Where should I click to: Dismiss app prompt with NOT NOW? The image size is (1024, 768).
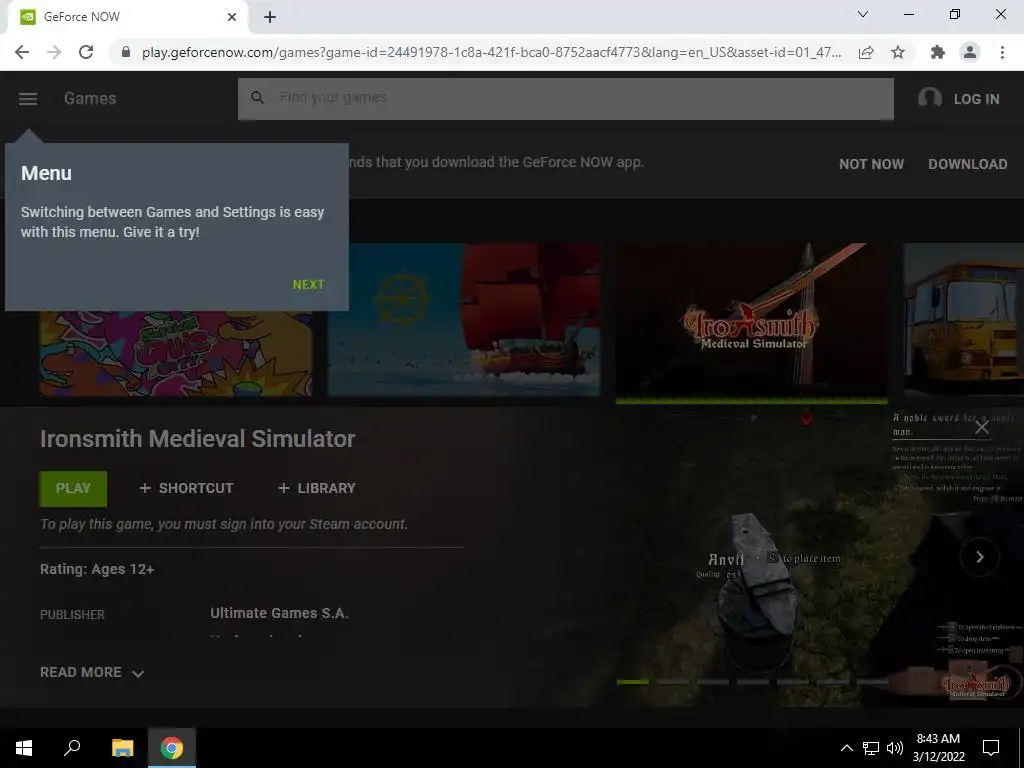[x=871, y=164]
